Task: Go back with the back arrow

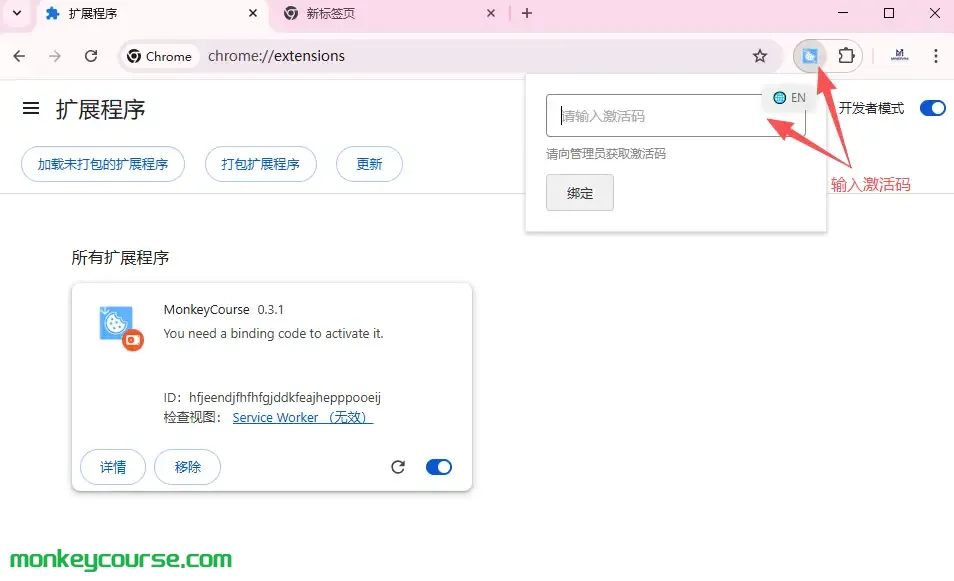Action: pos(19,56)
